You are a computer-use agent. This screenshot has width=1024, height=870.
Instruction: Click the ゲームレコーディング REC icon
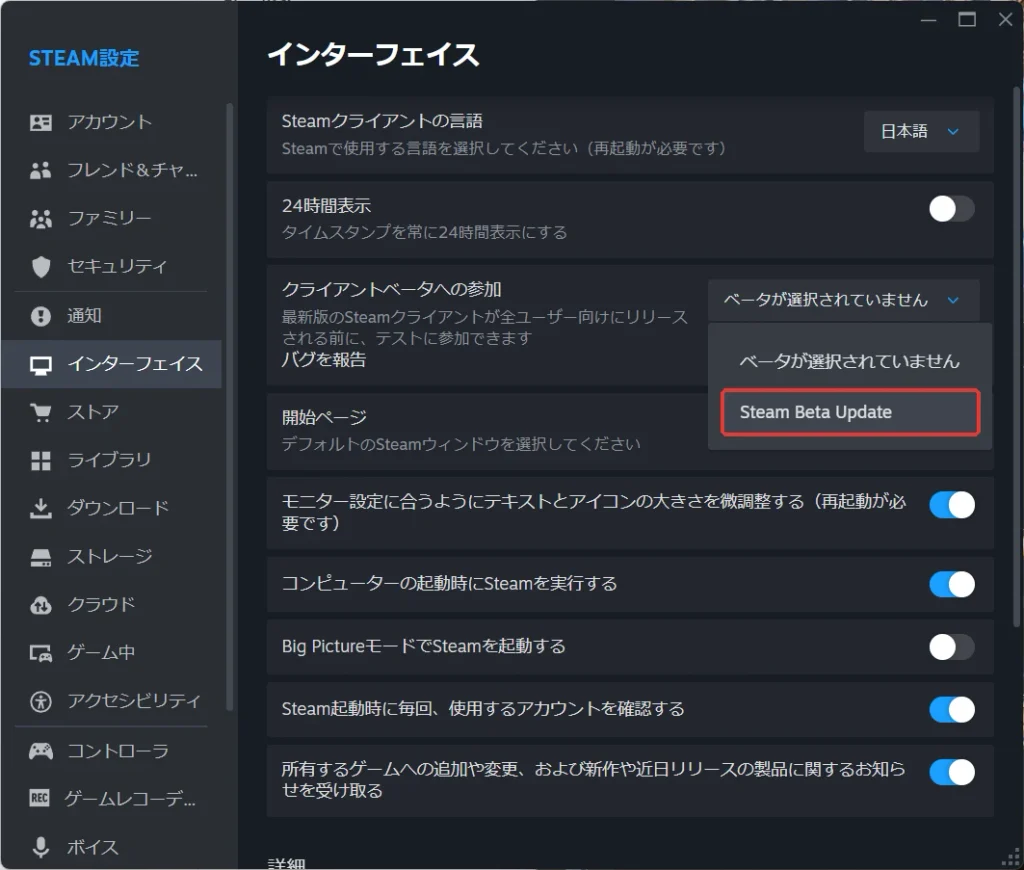click(39, 798)
